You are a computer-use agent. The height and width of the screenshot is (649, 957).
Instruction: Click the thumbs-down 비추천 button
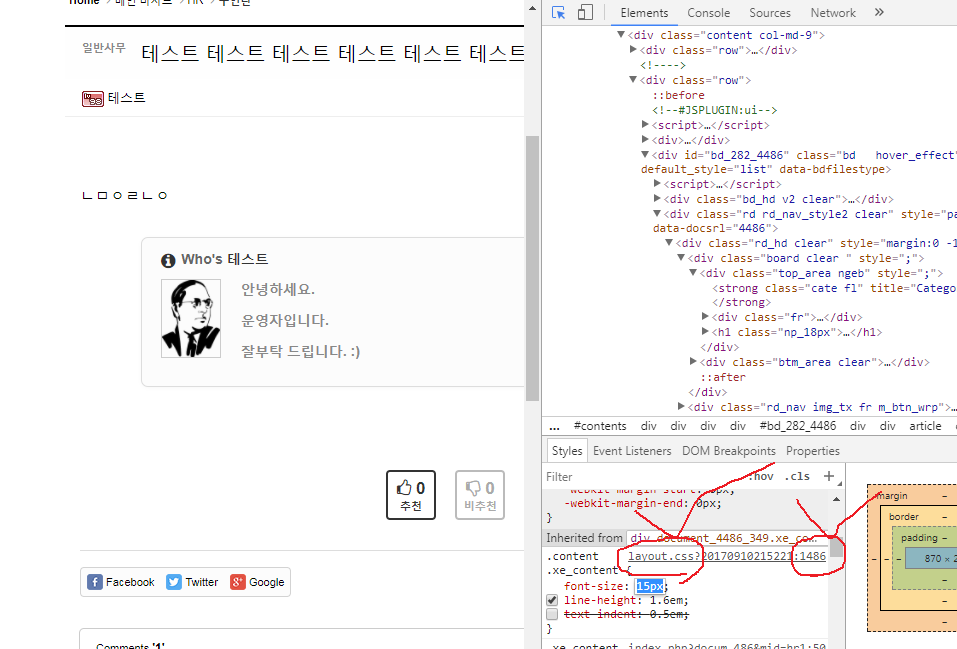(x=480, y=495)
